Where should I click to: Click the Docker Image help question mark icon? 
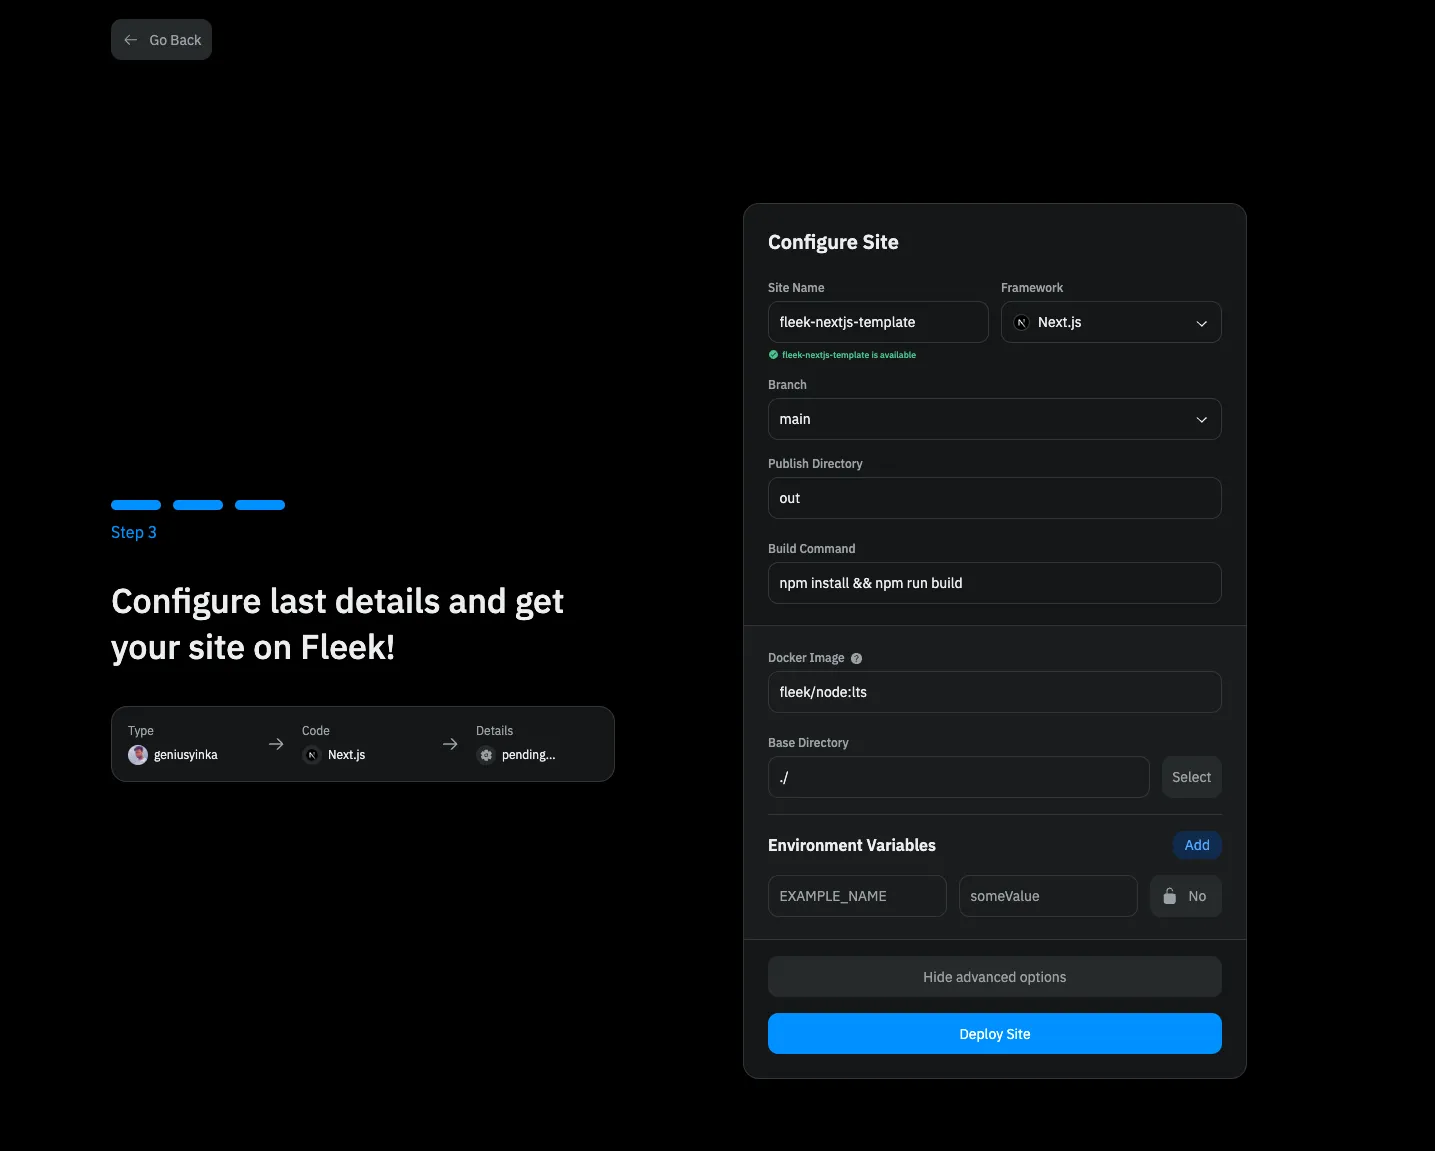[856, 658]
